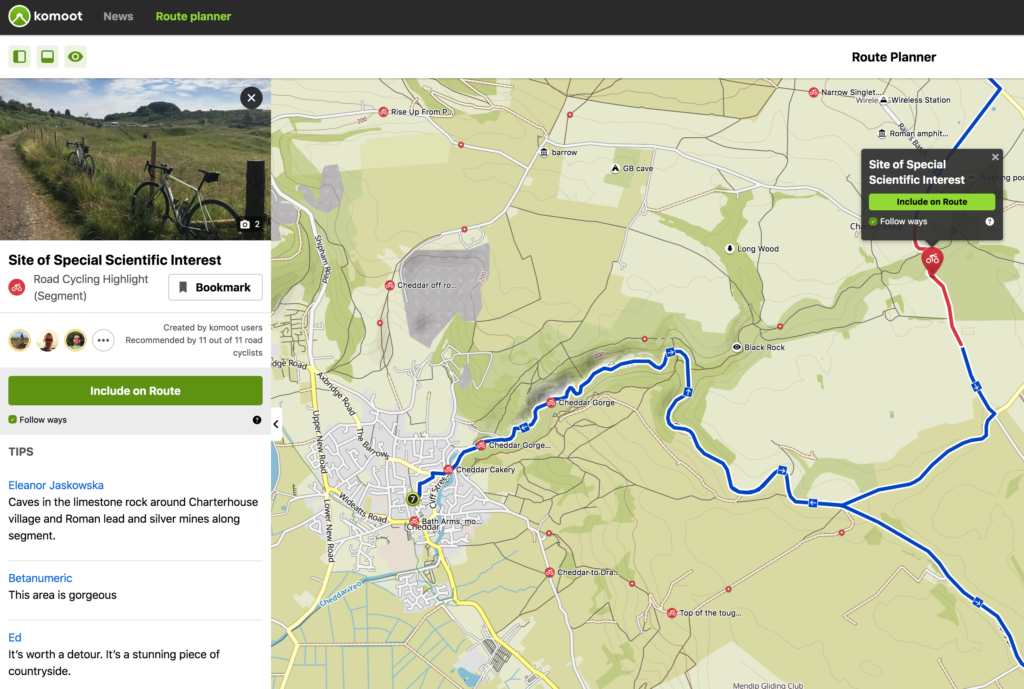
Task: Click the sidebar Include on Route button
Action: tap(135, 391)
